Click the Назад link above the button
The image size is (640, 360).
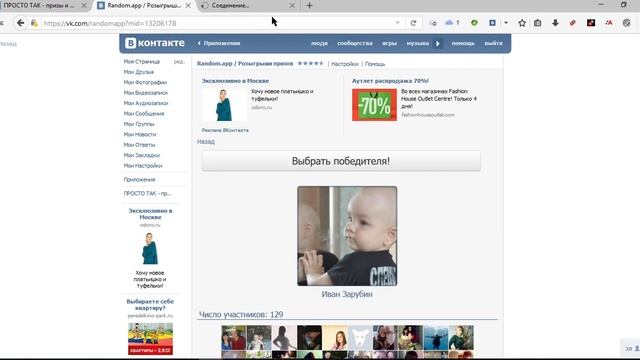point(206,142)
